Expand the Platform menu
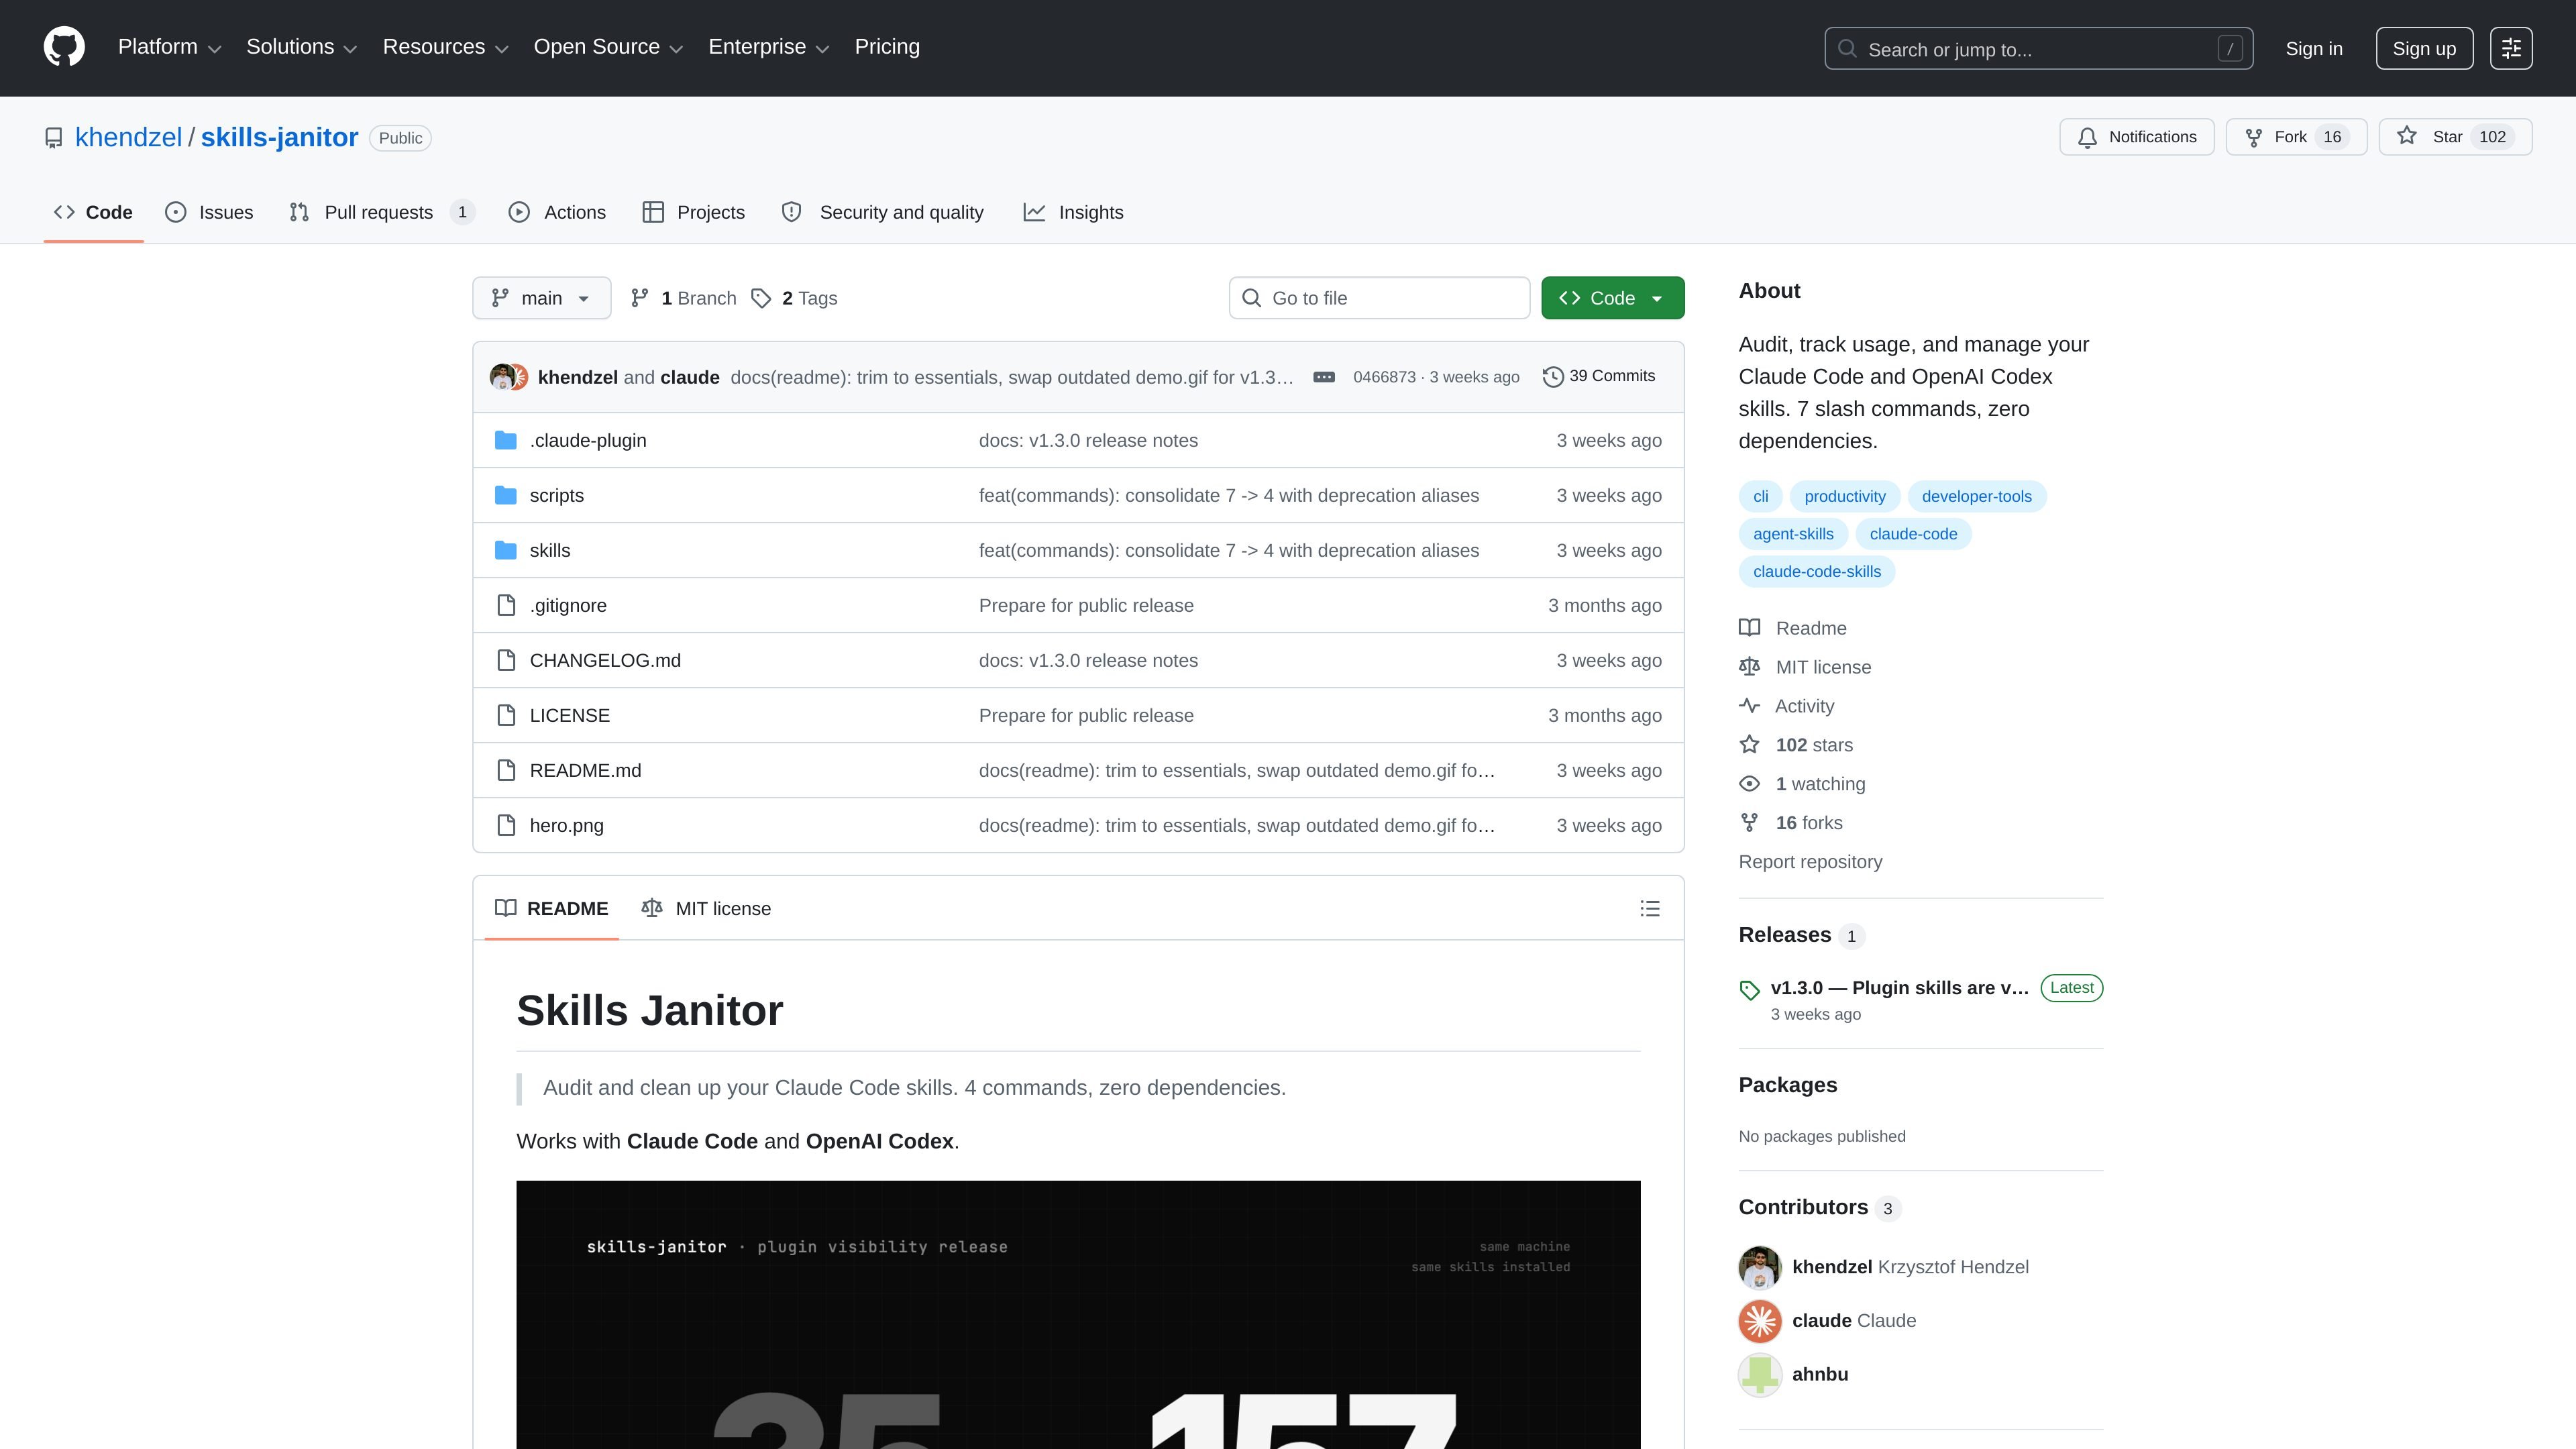Viewport: 2576px width, 1449px height. tap(169, 47)
